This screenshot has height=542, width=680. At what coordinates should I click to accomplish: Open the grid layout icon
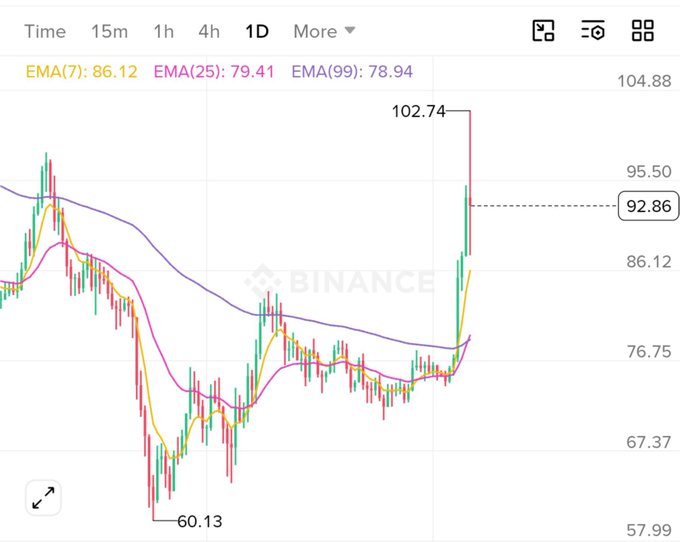click(x=643, y=31)
